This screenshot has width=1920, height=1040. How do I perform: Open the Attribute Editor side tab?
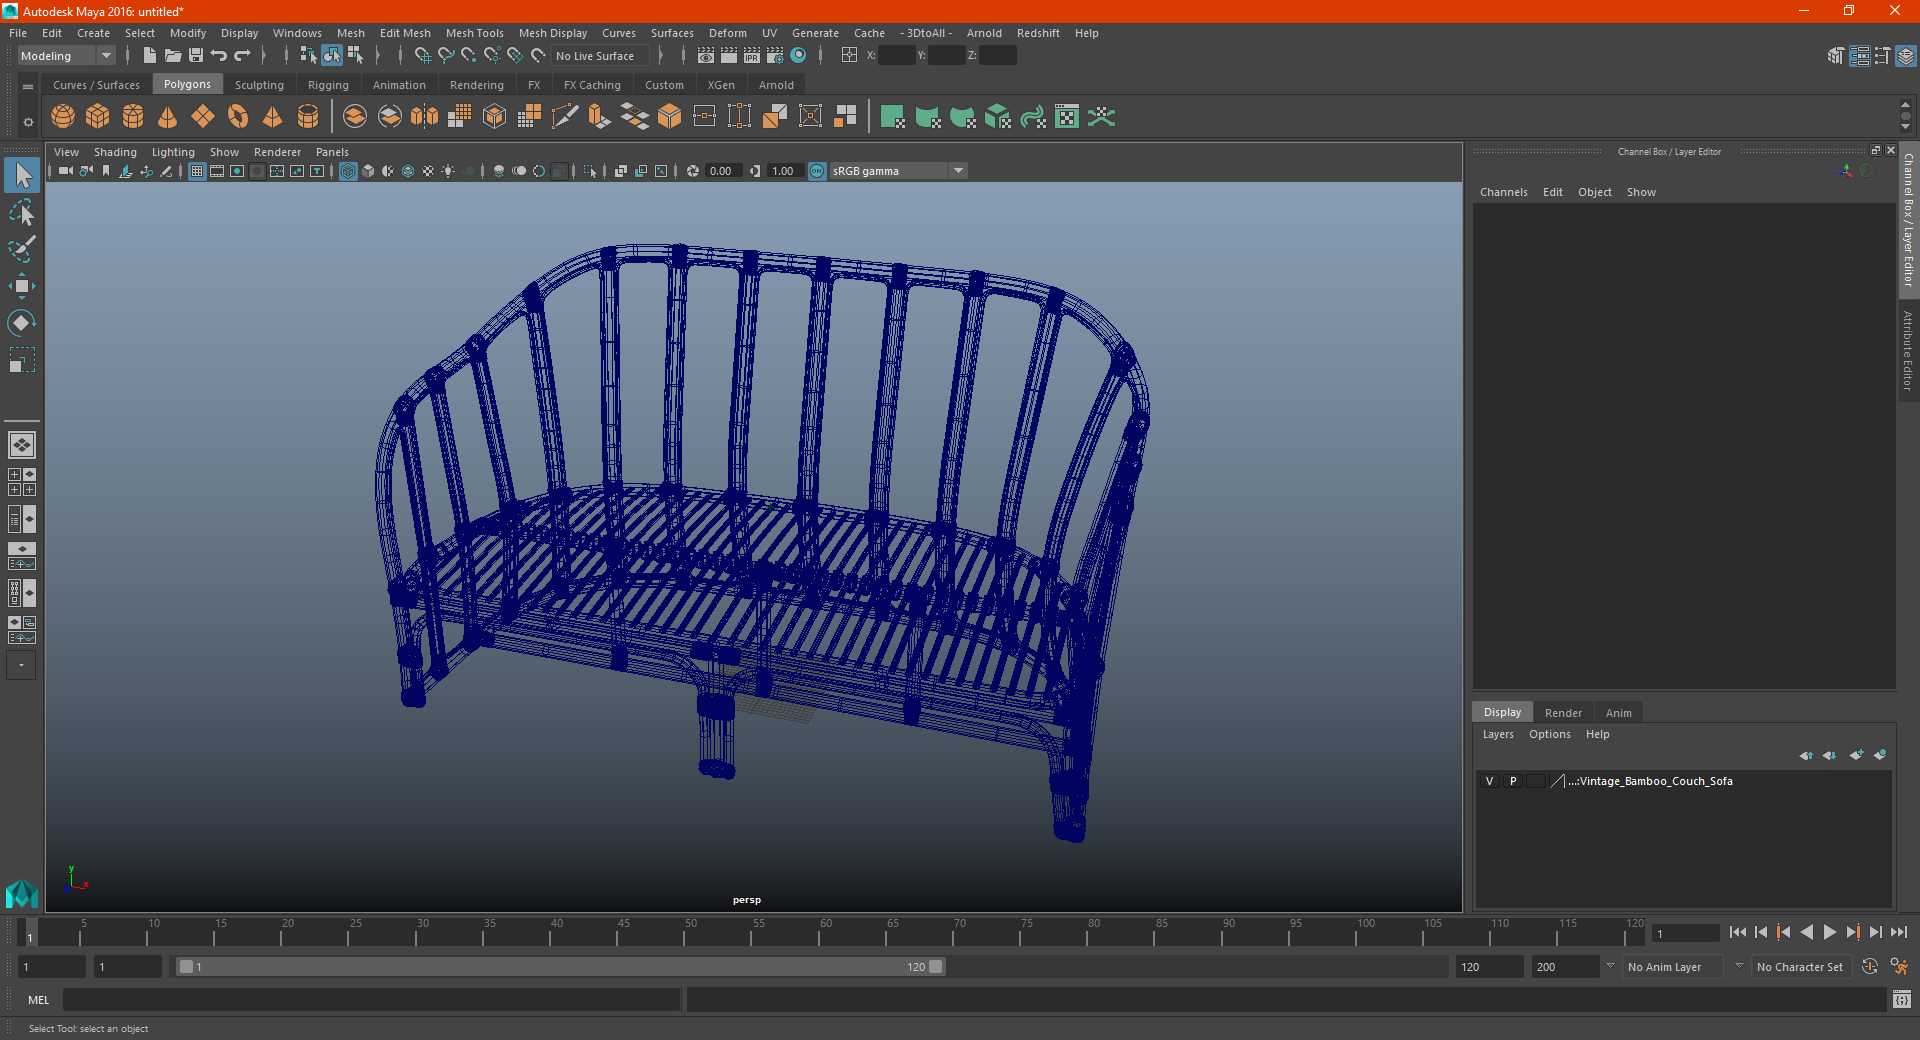(1908, 350)
